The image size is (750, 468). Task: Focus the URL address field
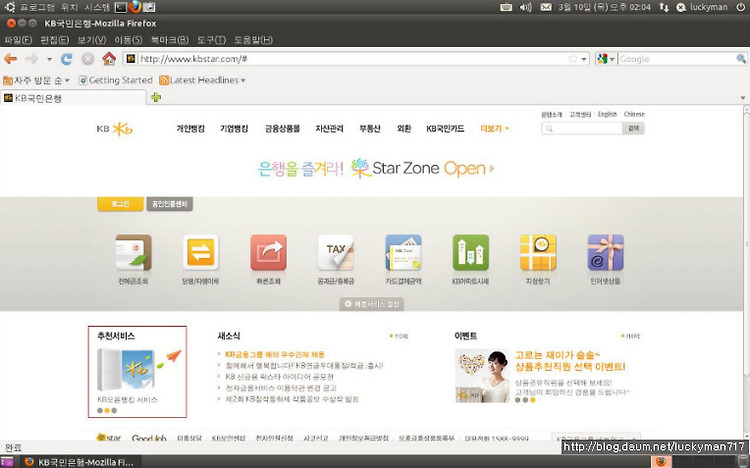352,59
